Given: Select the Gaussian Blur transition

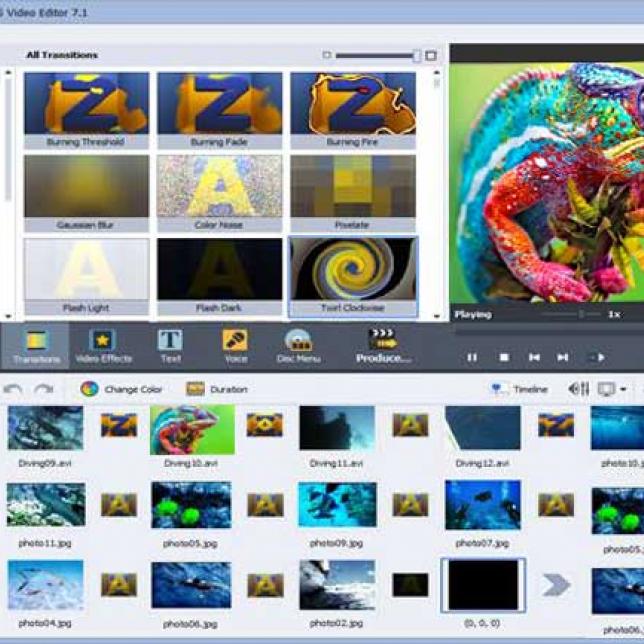Looking at the screenshot, I should click(x=86, y=193).
